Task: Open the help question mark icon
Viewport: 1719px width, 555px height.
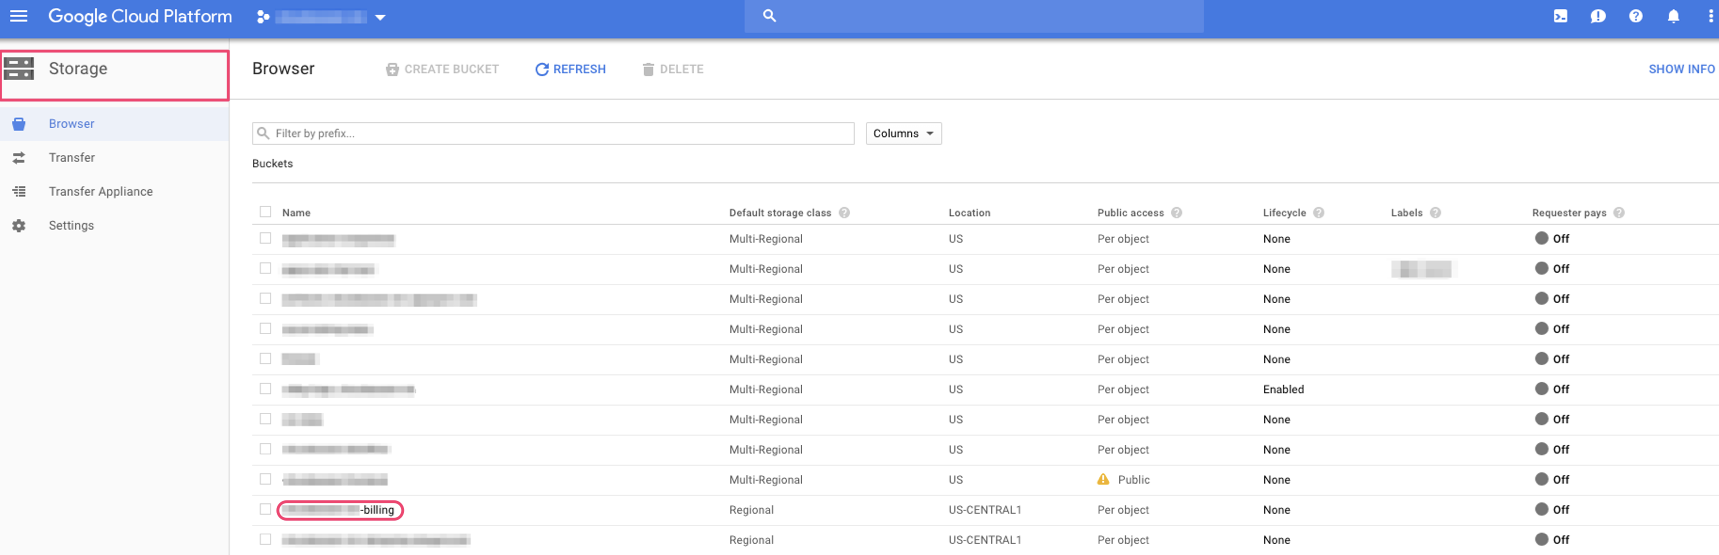Action: point(1635,16)
